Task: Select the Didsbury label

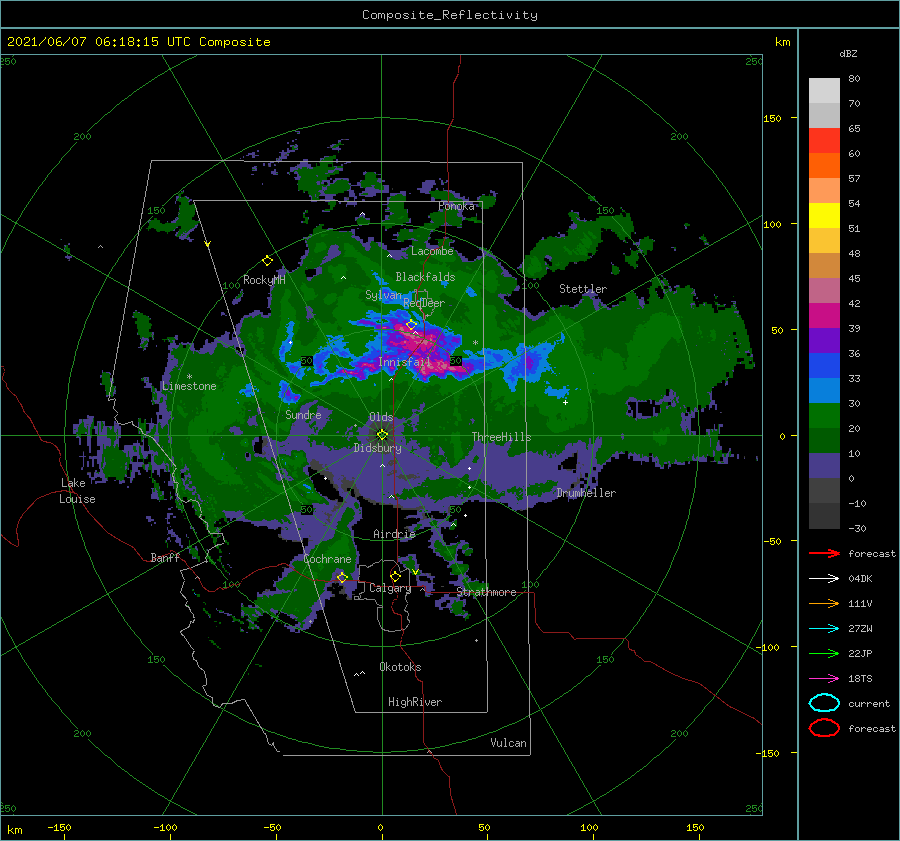Action: pyautogui.click(x=377, y=448)
